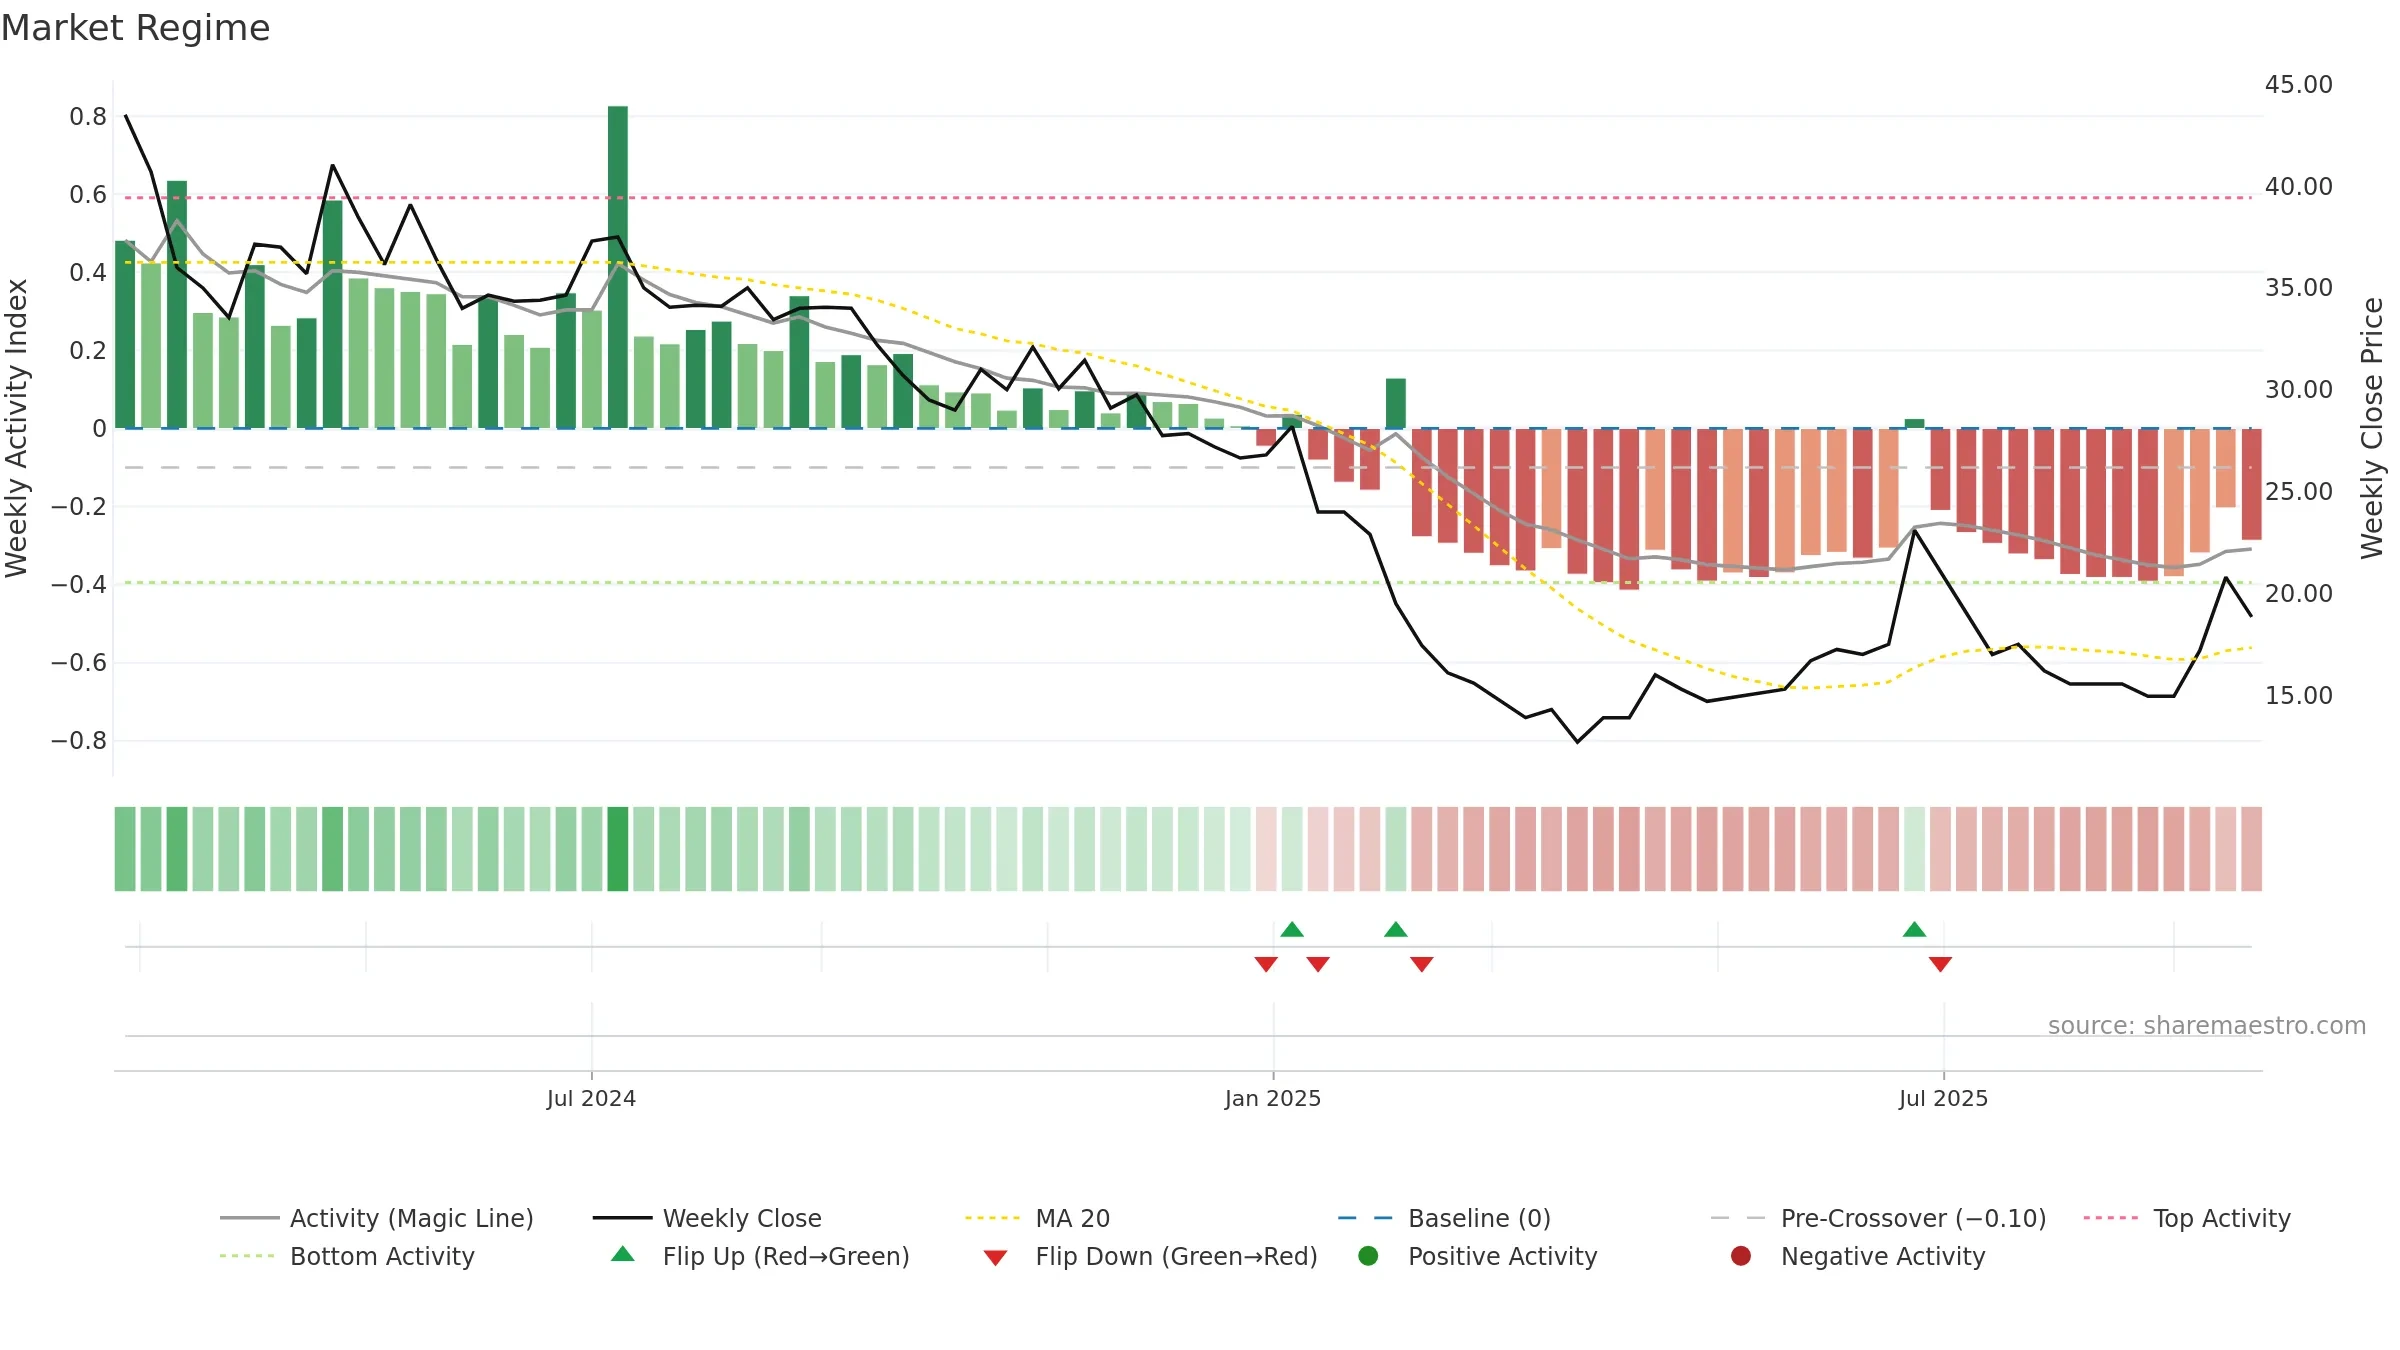Toggle the Weekly Close legend entry
Screen dimensions: 2400x1350
(x=707, y=1218)
